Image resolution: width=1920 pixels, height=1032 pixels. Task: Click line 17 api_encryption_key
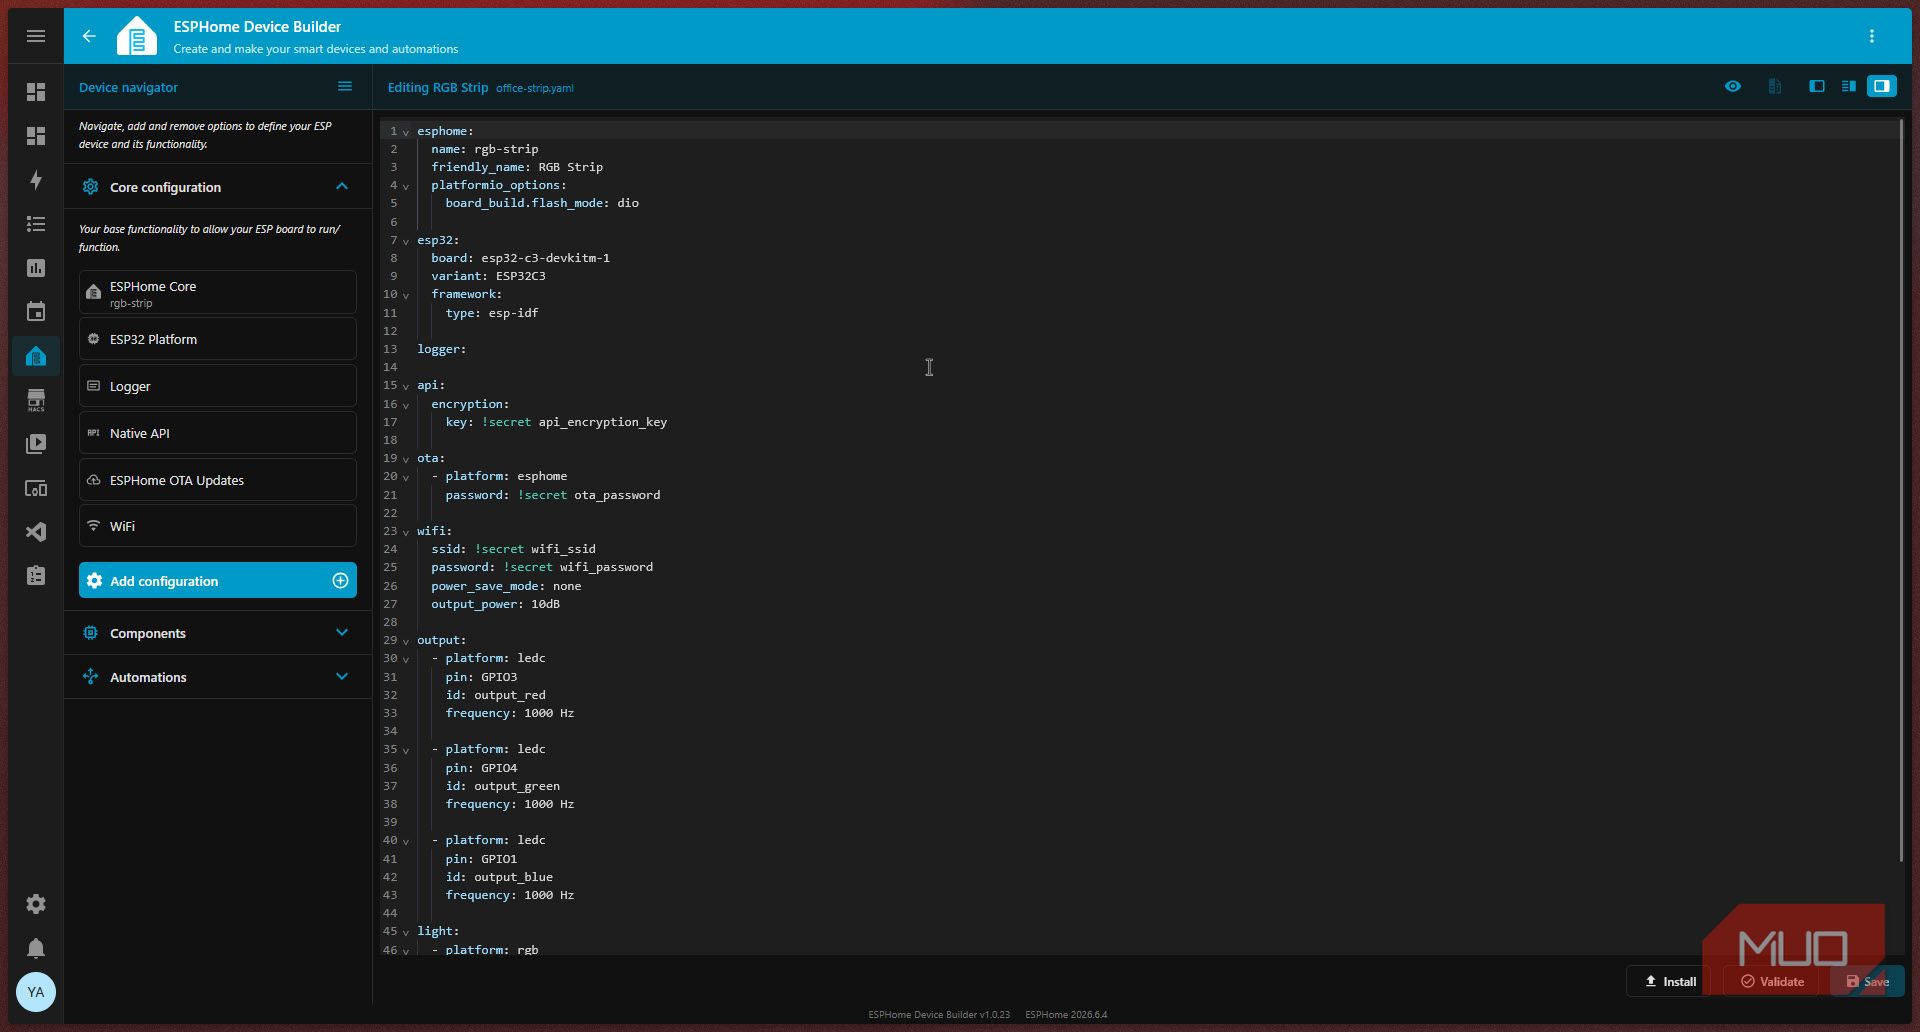pos(603,422)
